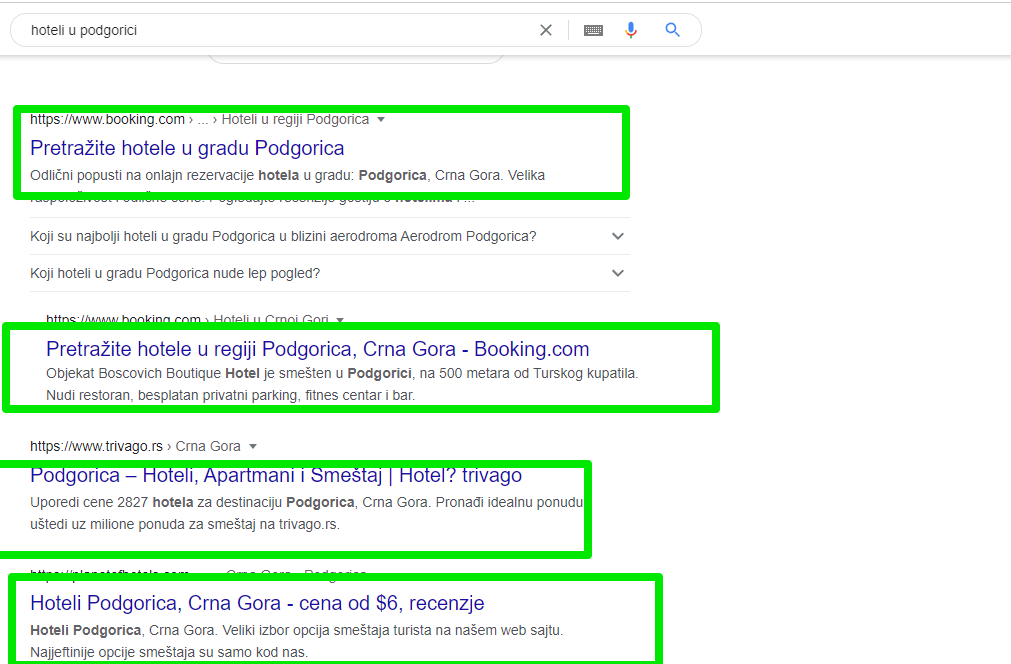Open the on-screen keyboard input tool

(x=593, y=30)
